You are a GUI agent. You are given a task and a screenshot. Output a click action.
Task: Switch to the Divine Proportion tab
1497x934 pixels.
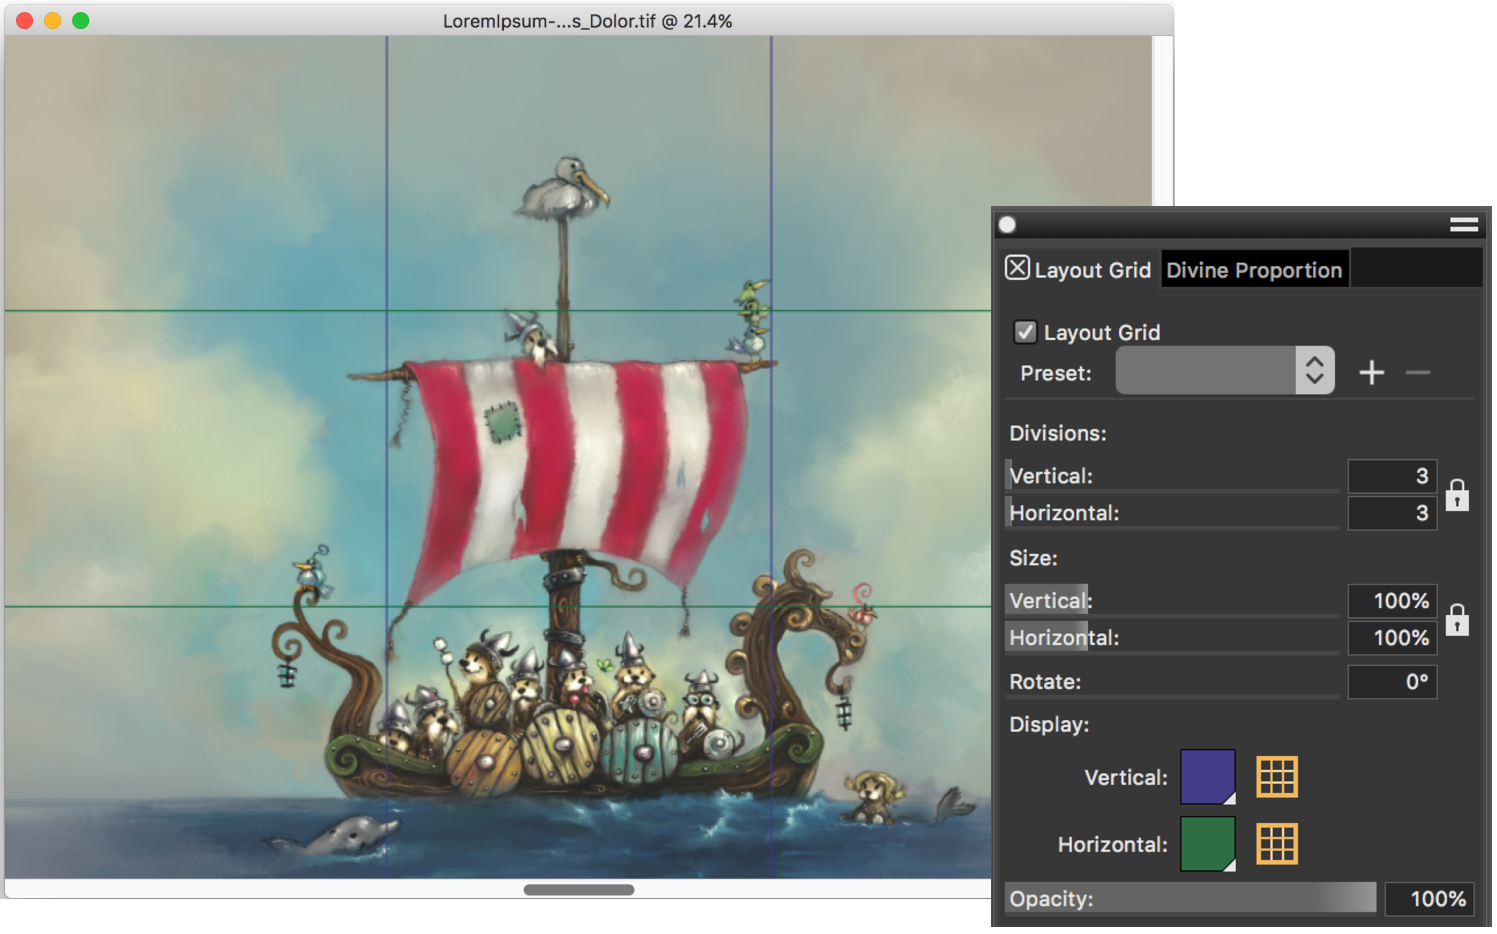pyautogui.click(x=1253, y=270)
